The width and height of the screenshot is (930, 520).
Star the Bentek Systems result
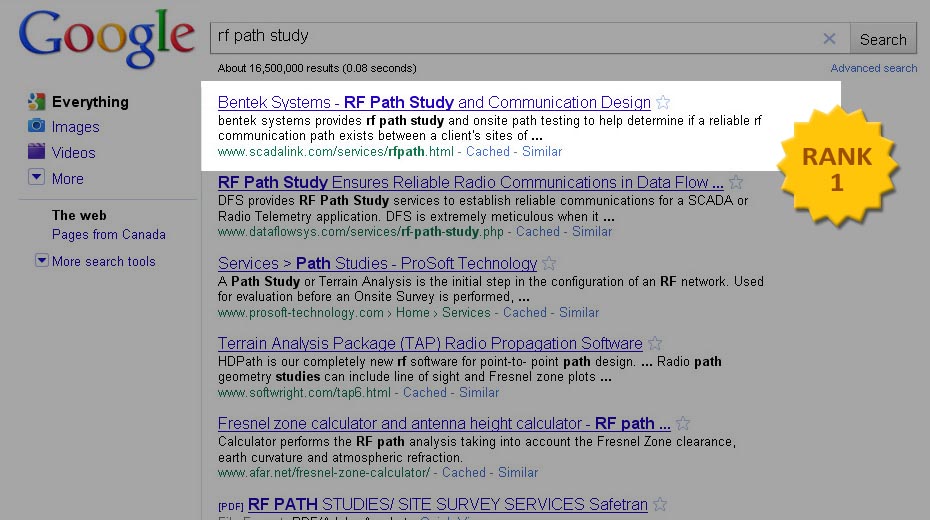[x=664, y=102]
